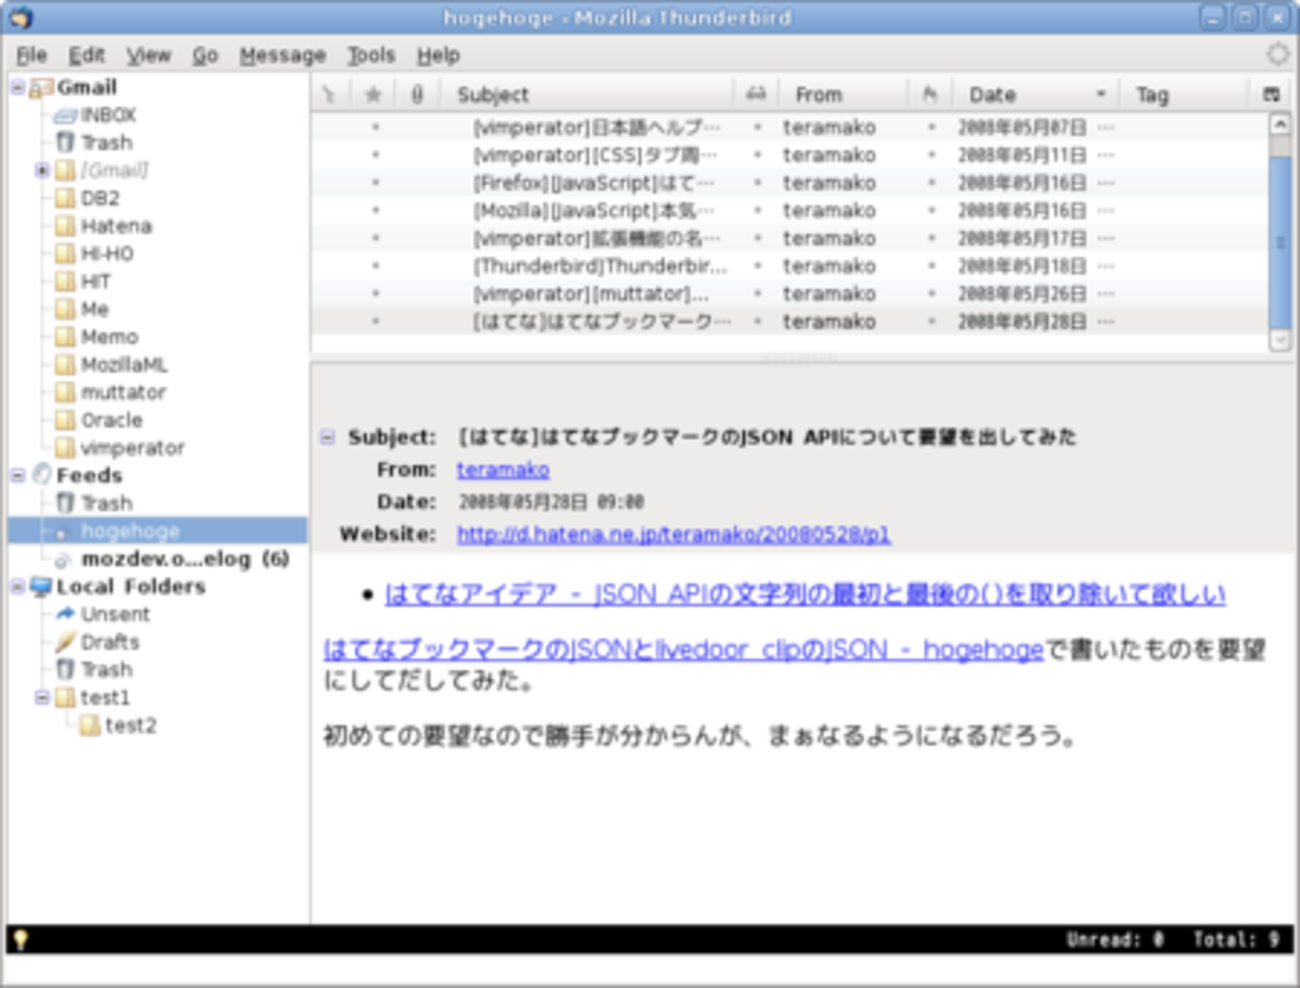Collapse the message header Subject pane
Image resolution: width=1300 pixels, height=988 pixels.
(327, 437)
